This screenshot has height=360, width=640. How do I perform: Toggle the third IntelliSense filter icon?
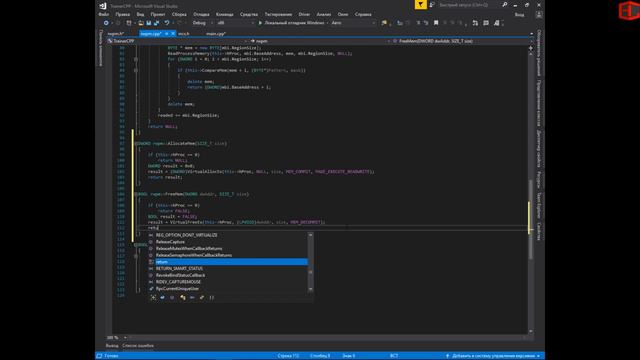point(172,298)
